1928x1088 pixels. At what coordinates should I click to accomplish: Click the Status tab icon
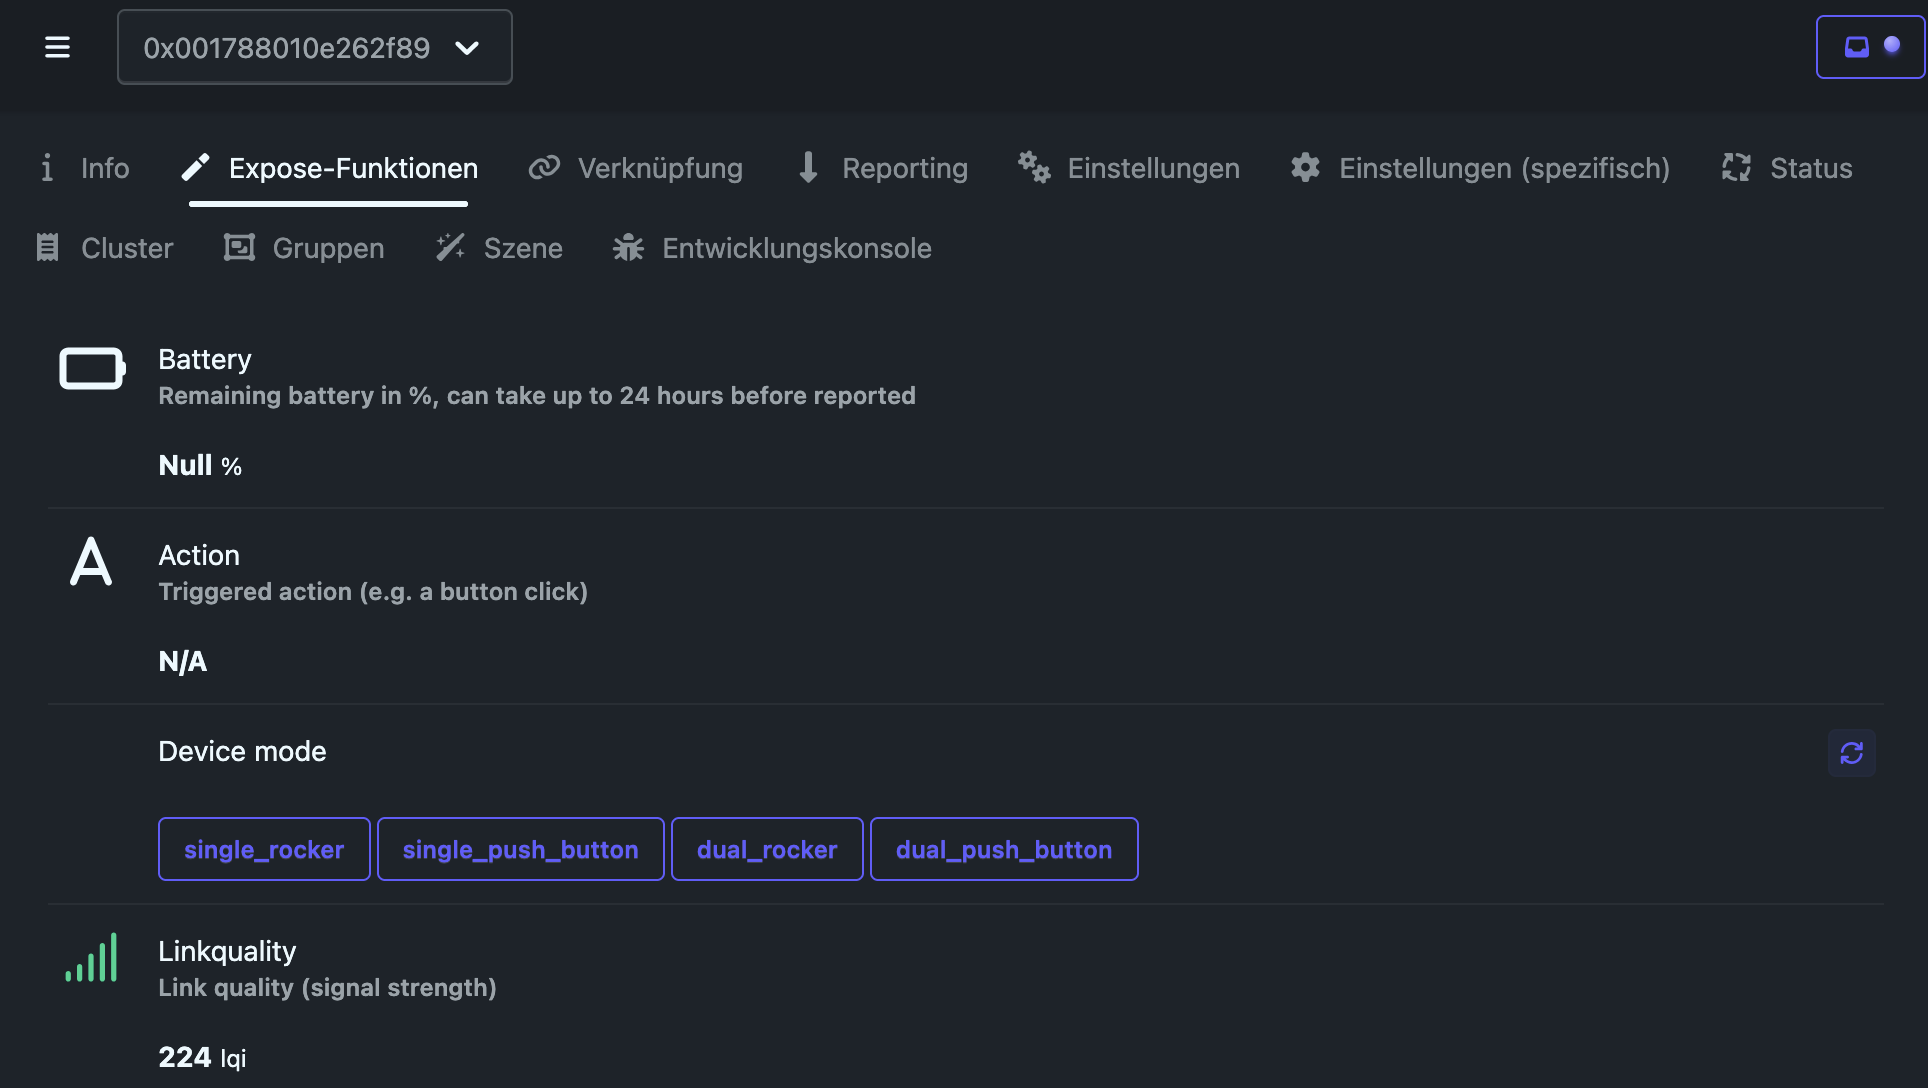click(x=1736, y=167)
